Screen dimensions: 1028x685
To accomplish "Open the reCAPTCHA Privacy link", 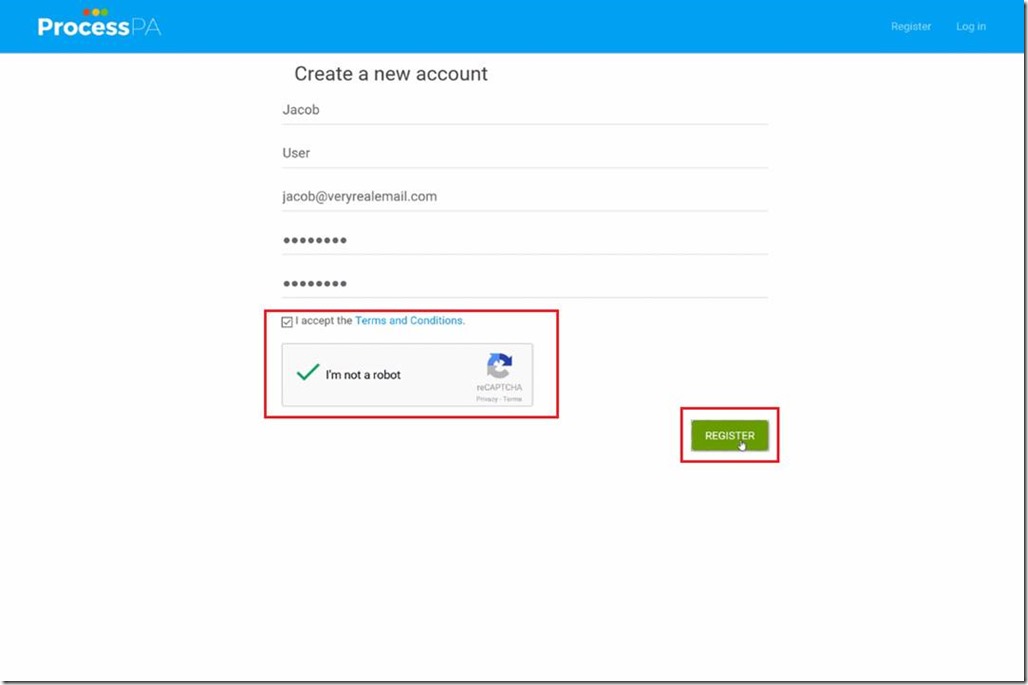I will point(486,399).
